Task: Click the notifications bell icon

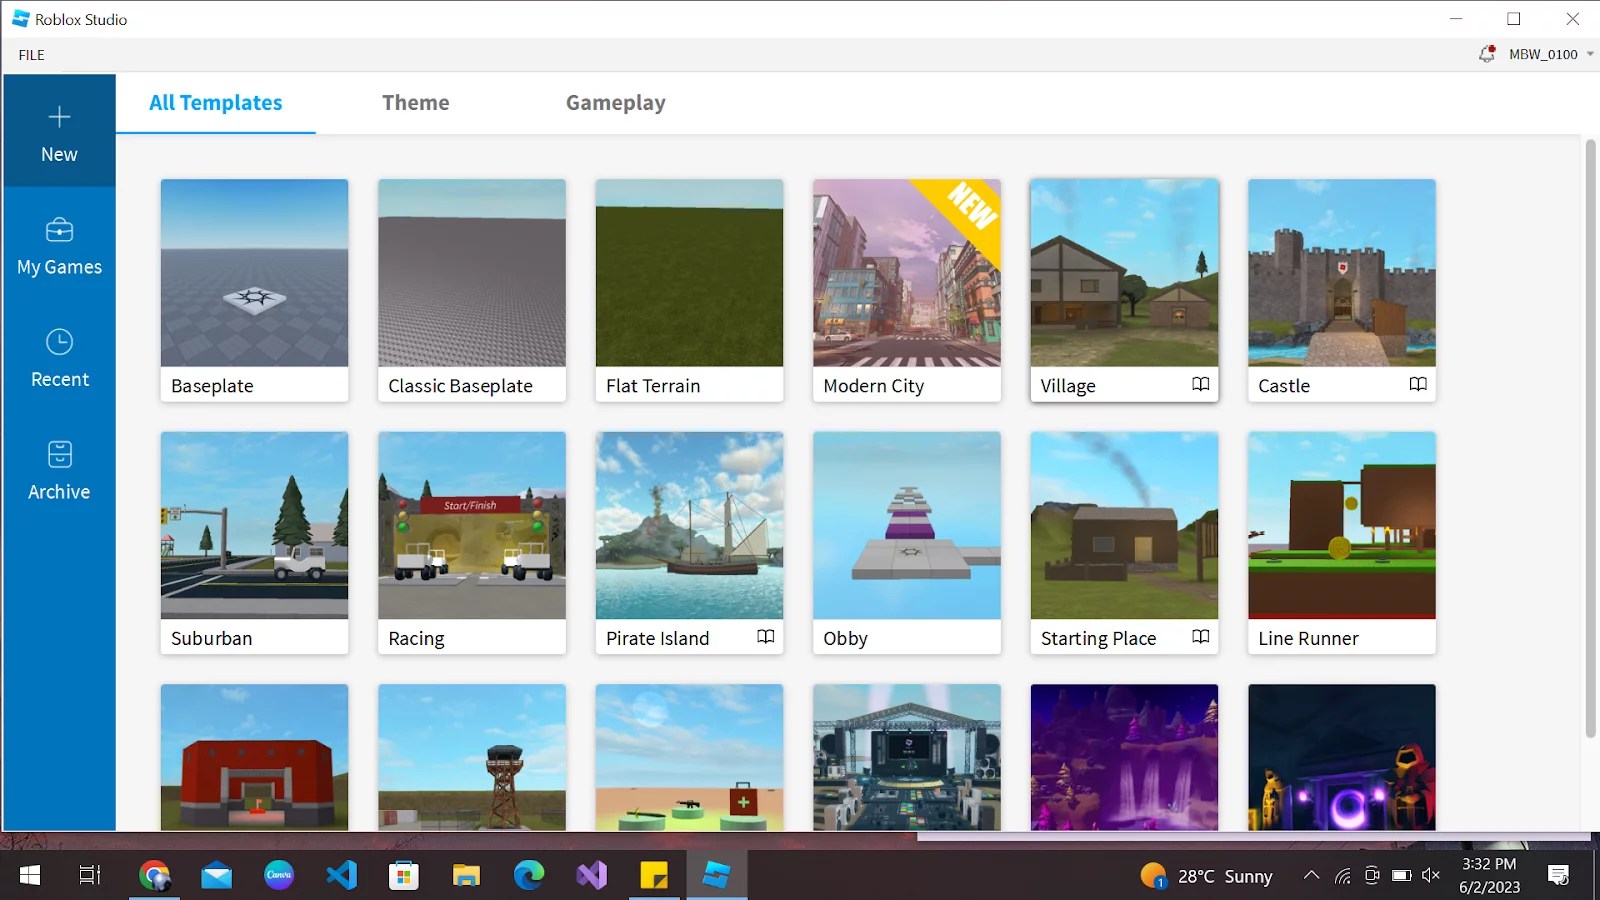Action: (x=1486, y=54)
